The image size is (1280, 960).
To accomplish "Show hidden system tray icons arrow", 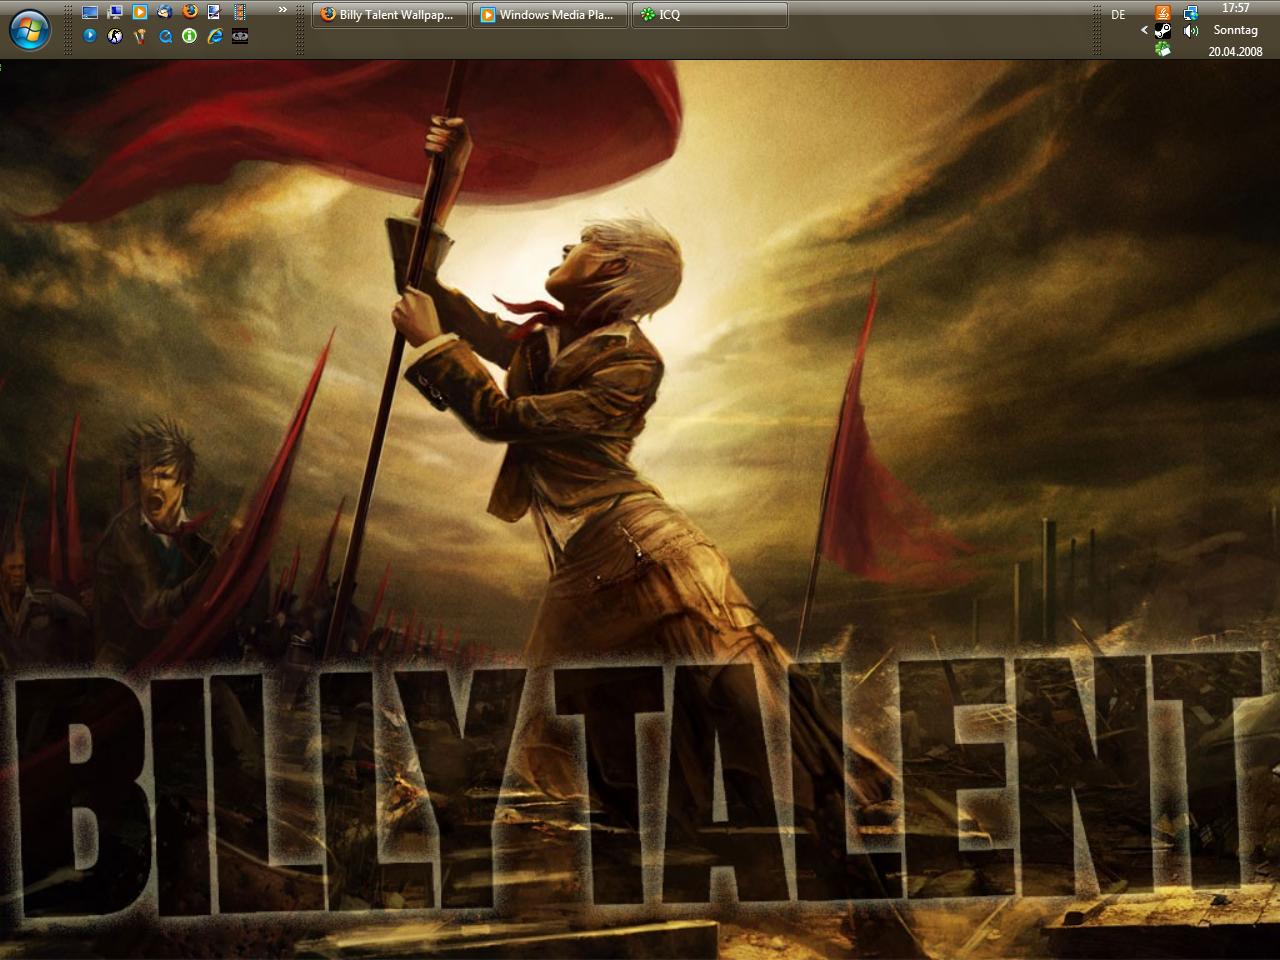I will tap(1144, 30).
